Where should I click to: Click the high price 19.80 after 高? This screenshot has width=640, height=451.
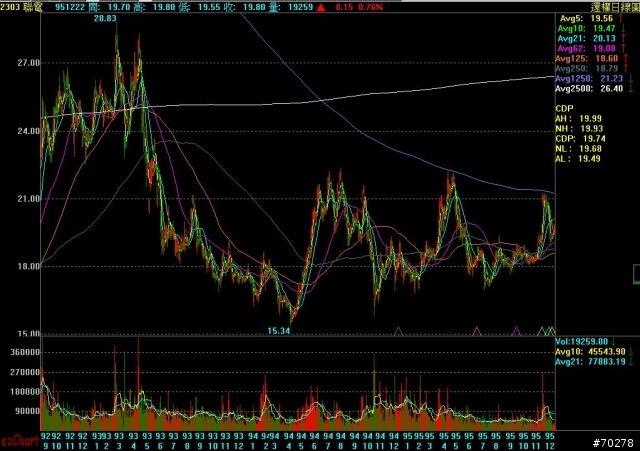(164, 7)
